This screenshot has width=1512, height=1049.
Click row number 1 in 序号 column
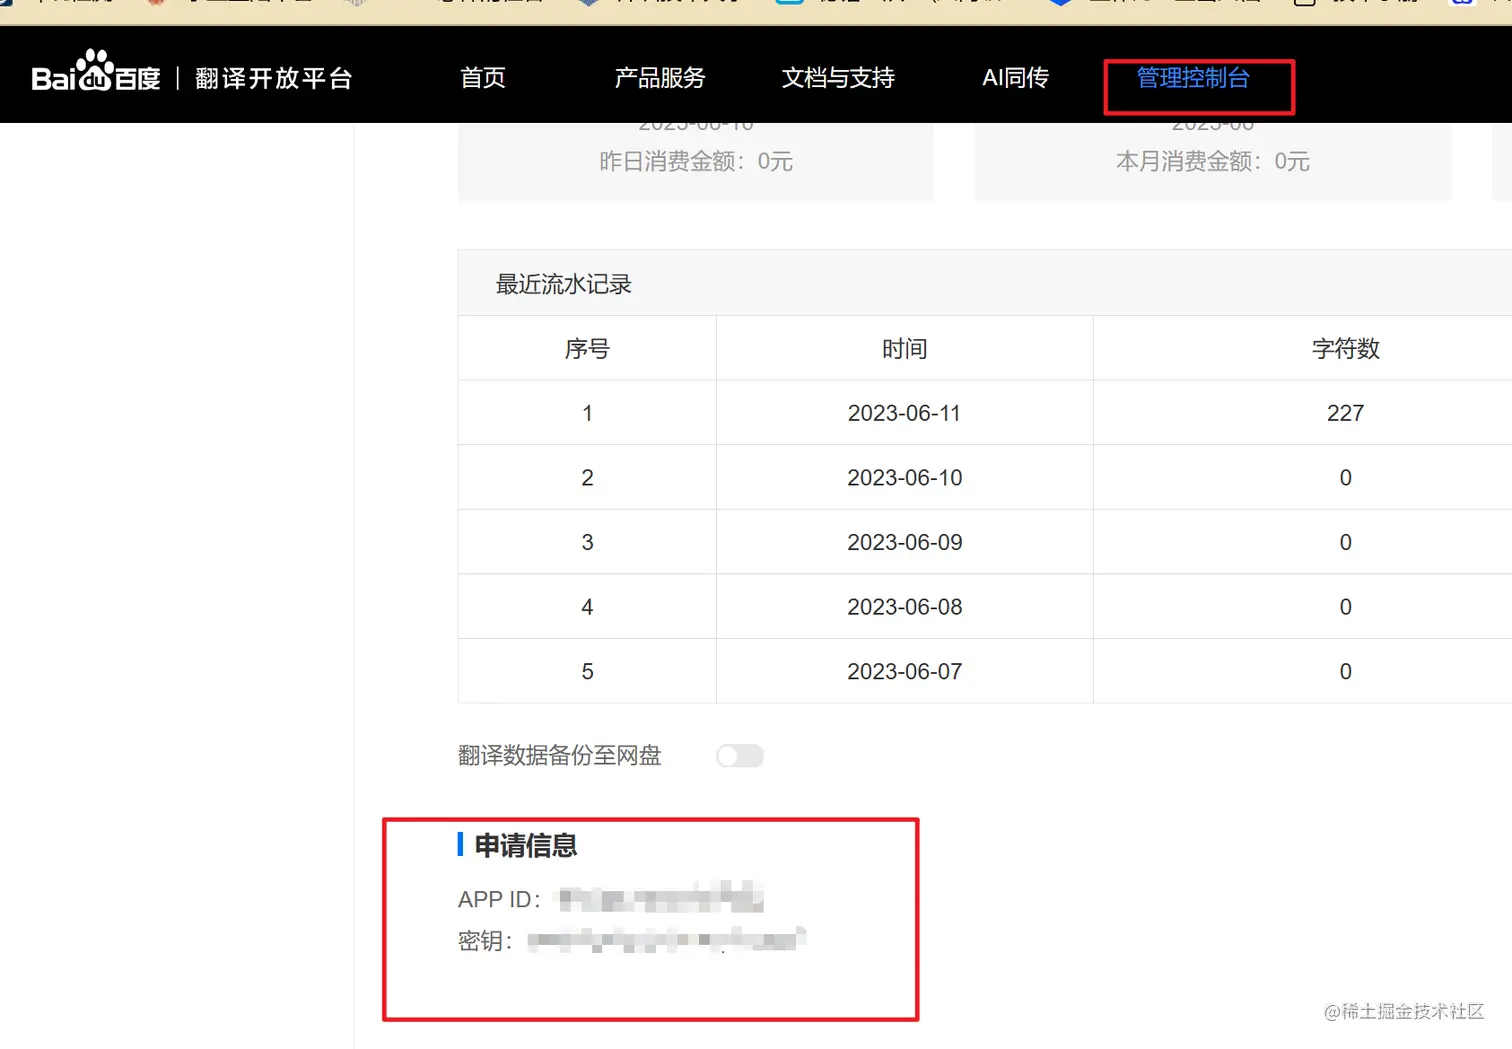[587, 413]
